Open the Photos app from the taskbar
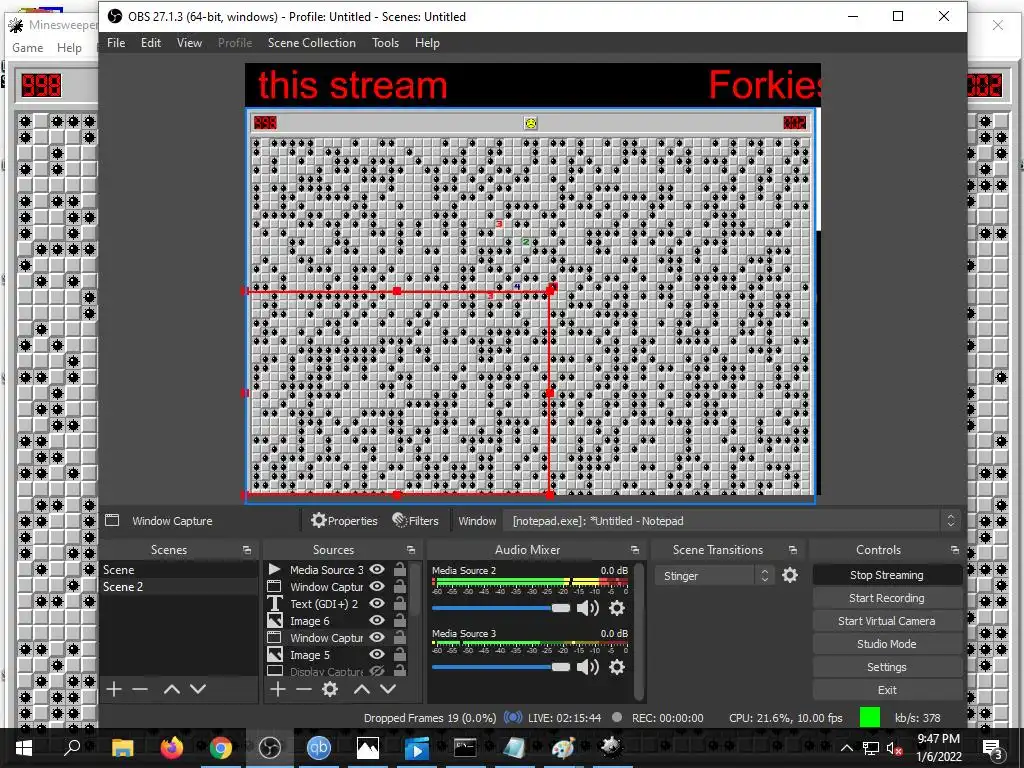1024x768 pixels. point(368,748)
